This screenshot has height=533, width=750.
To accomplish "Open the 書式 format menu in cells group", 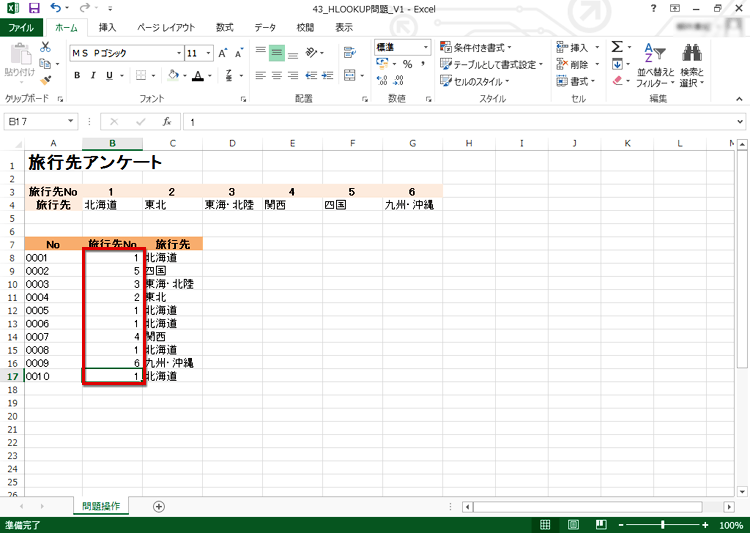I will (x=575, y=81).
